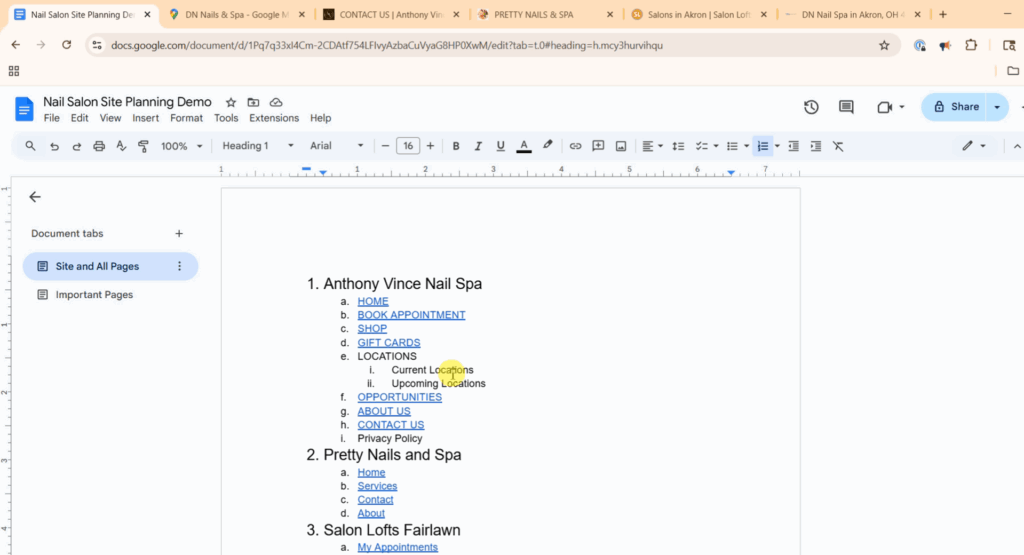Add a comment from the toolbar
1024x555 pixels.
598,146
